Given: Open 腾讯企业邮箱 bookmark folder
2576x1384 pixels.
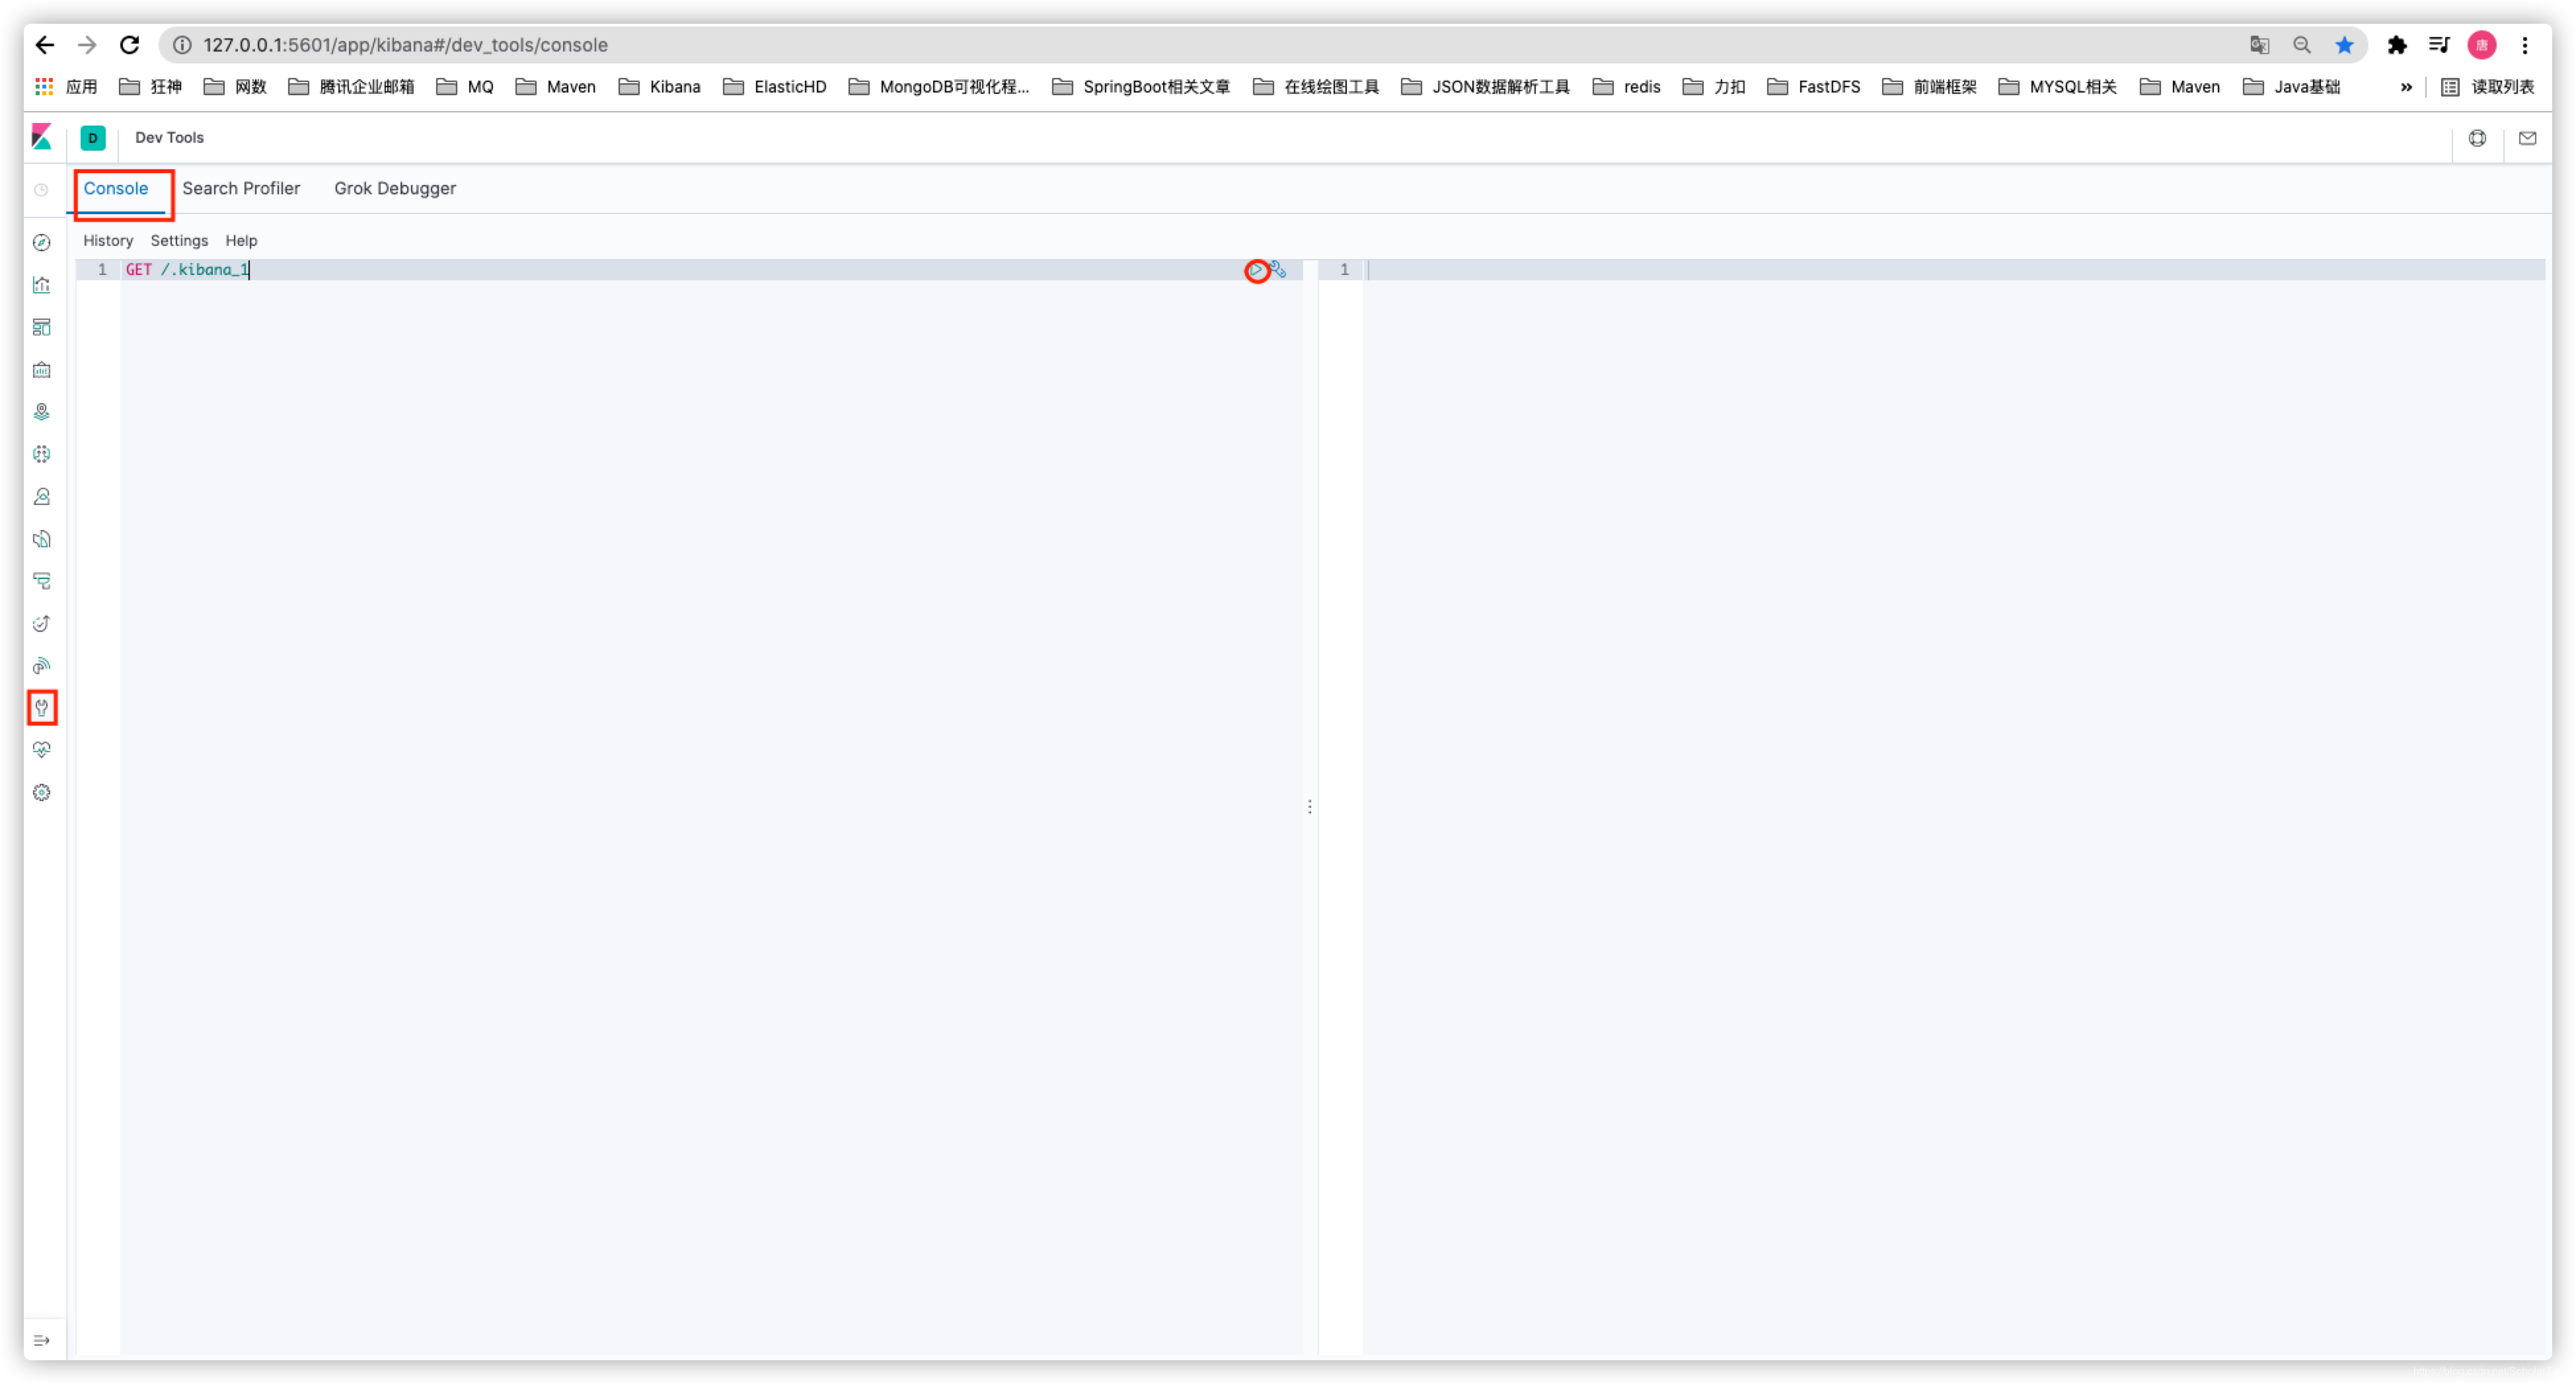Looking at the screenshot, I should 351,87.
